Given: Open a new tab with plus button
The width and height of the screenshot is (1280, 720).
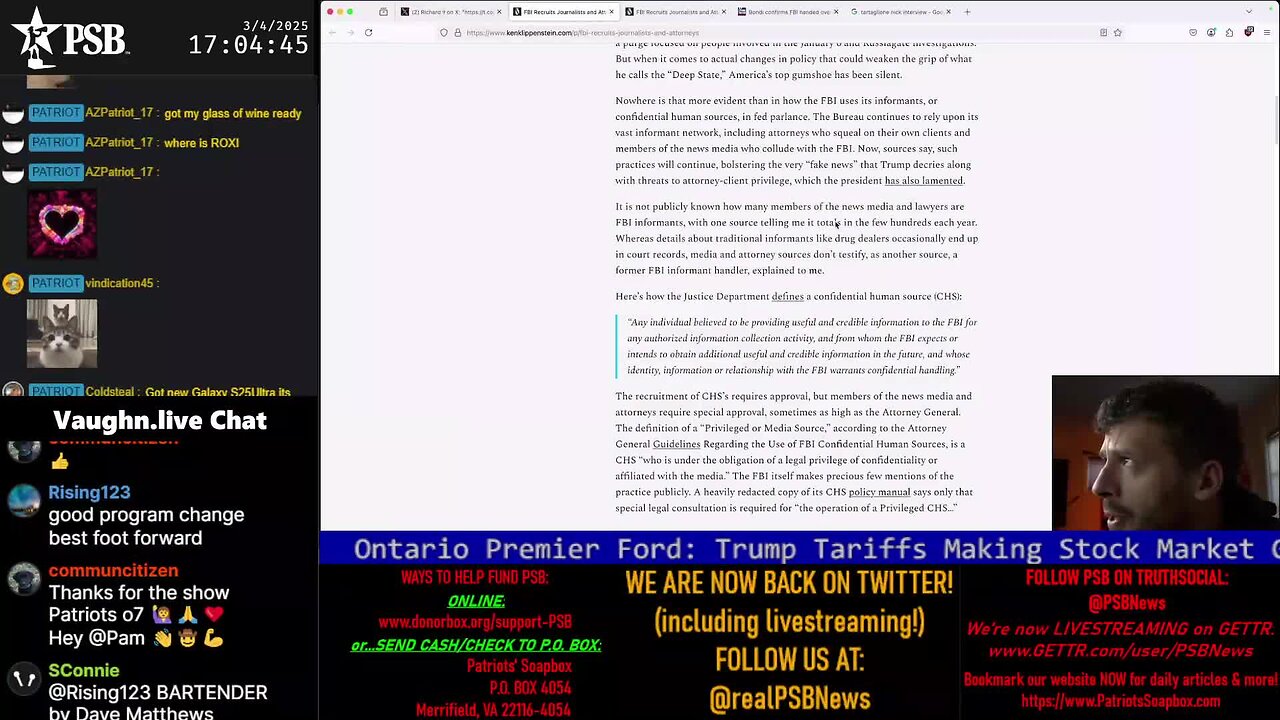Looking at the screenshot, I should point(967,12).
